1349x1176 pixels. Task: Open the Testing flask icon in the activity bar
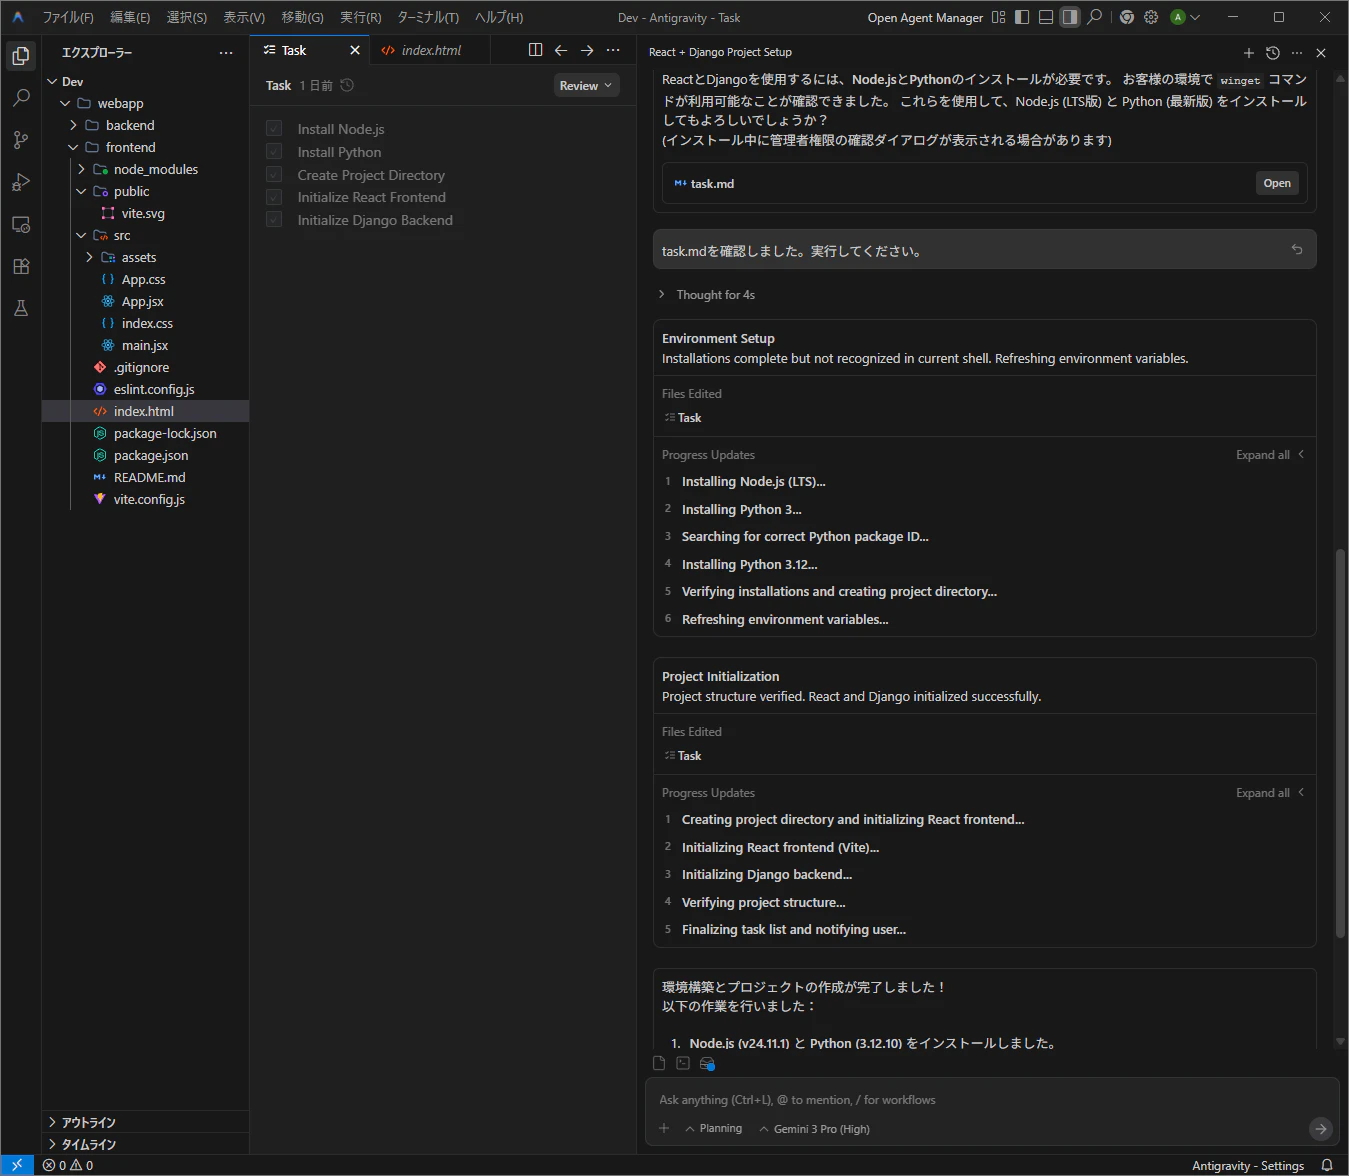pos(21,308)
